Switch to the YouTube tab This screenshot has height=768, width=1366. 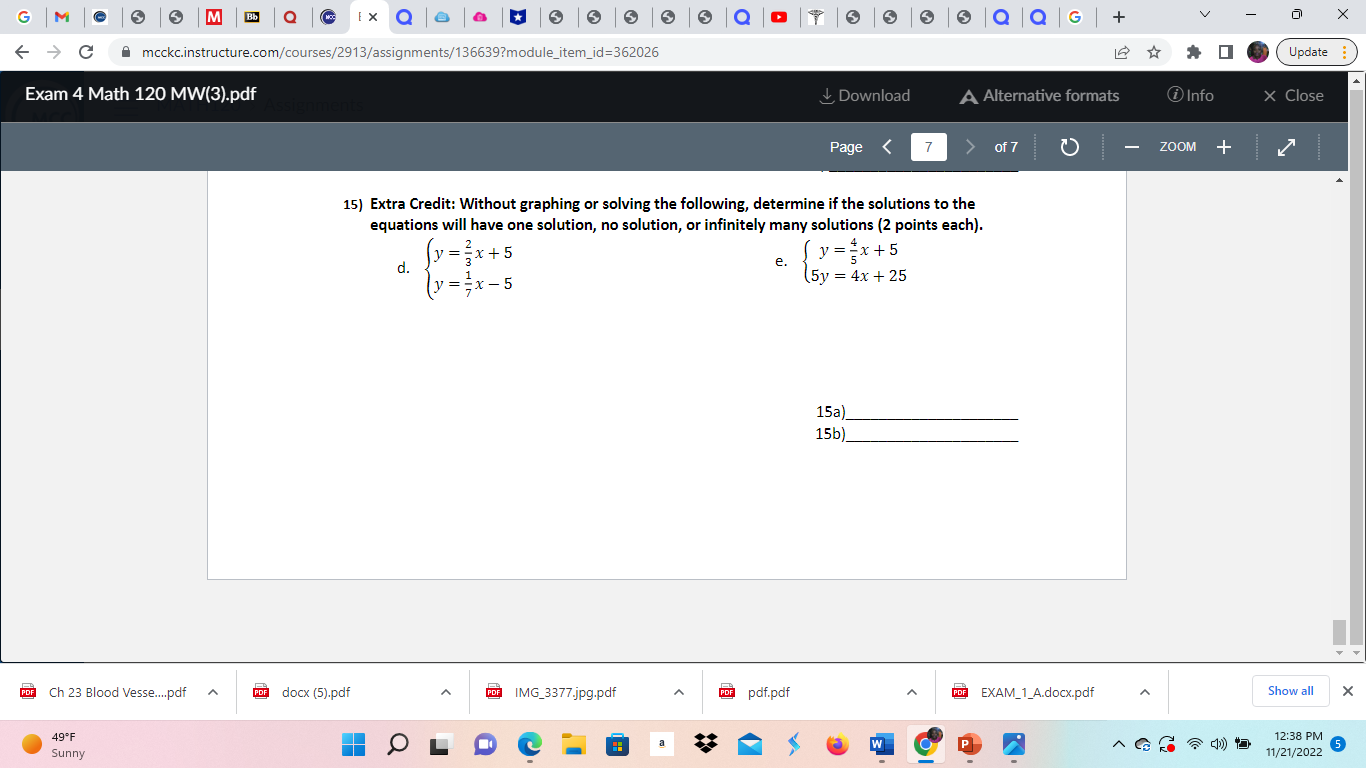779,17
